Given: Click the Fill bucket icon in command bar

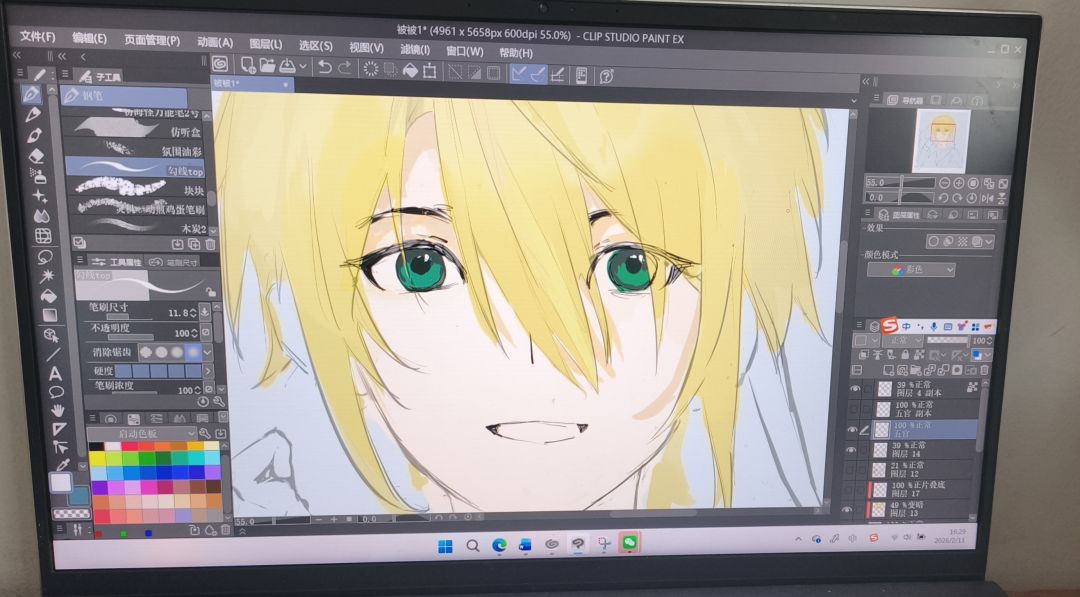Looking at the screenshot, I should [410, 70].
